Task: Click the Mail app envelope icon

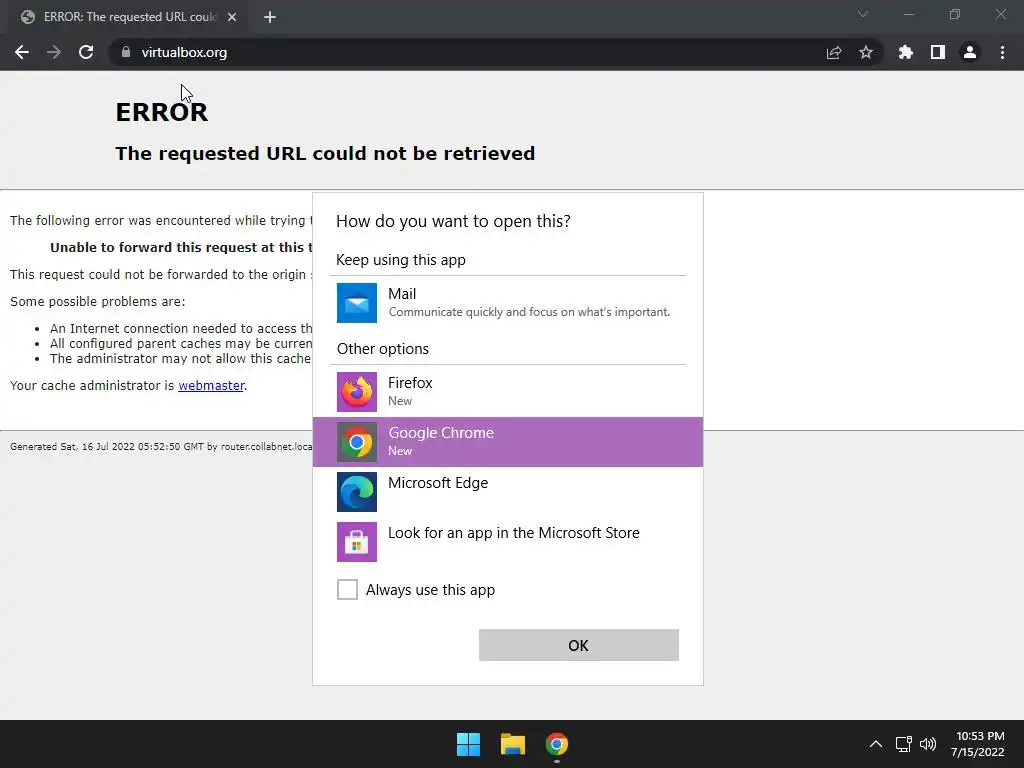Action: pyautogui.click(x=357, y=303)
